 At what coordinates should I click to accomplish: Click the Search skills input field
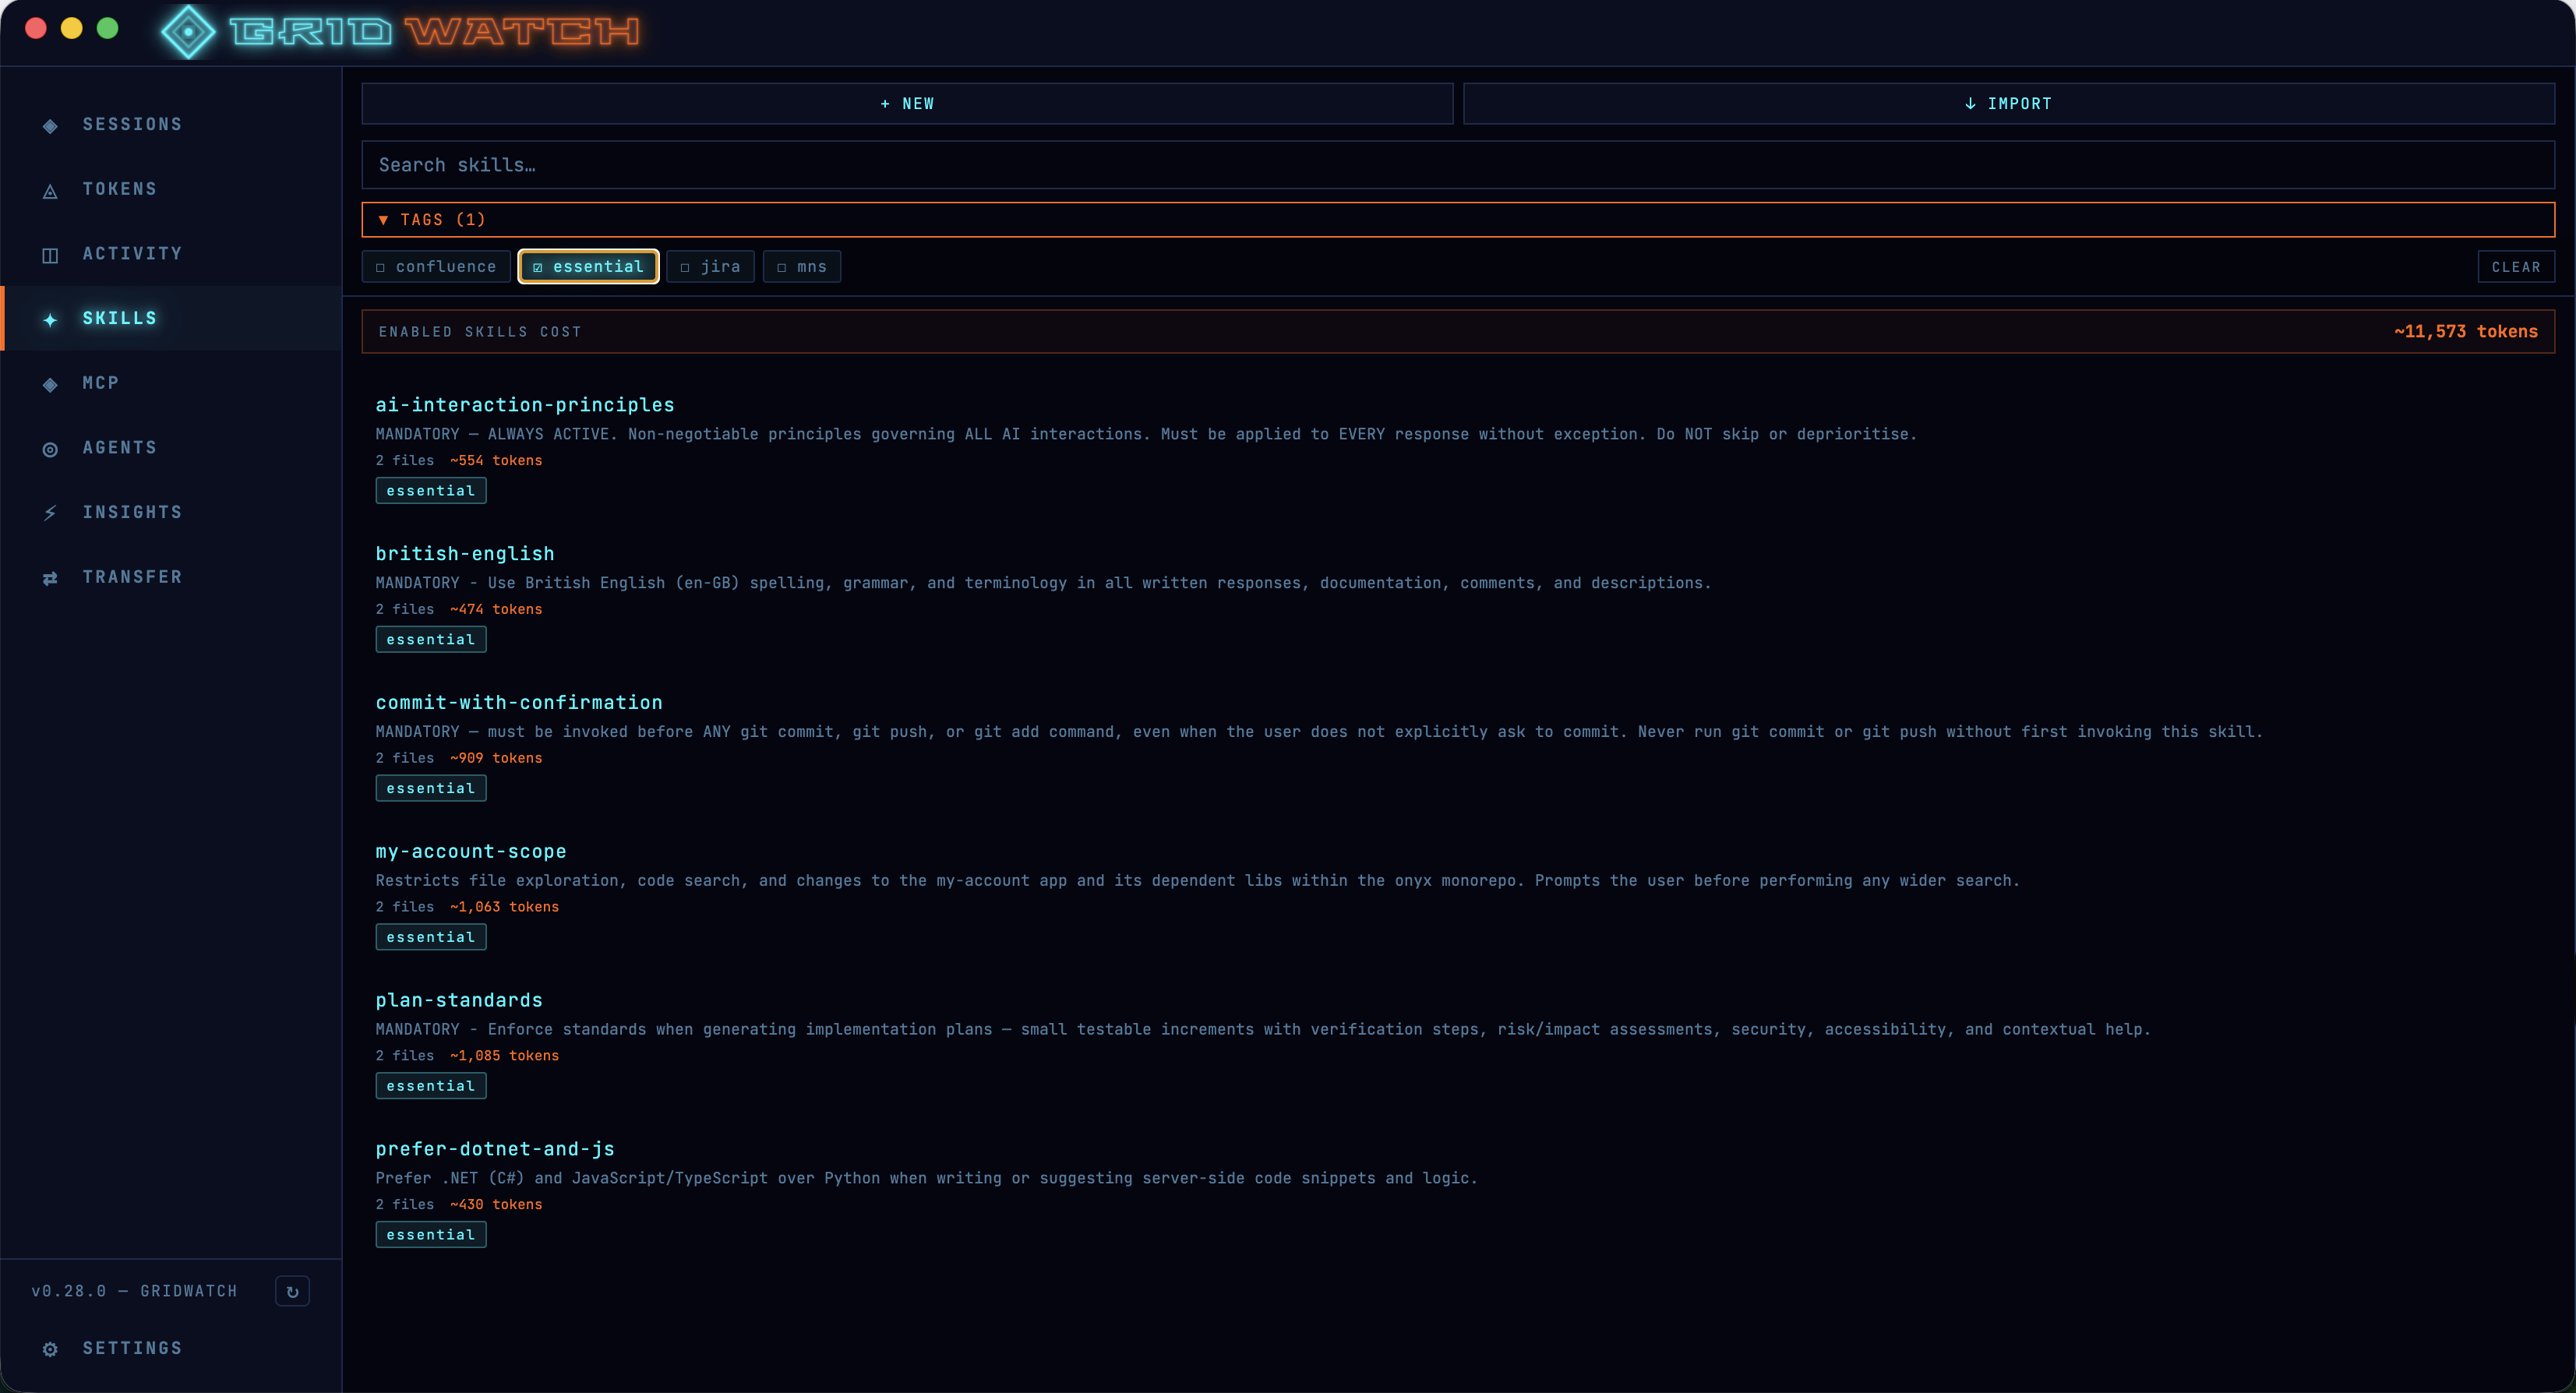[1457, 165]
